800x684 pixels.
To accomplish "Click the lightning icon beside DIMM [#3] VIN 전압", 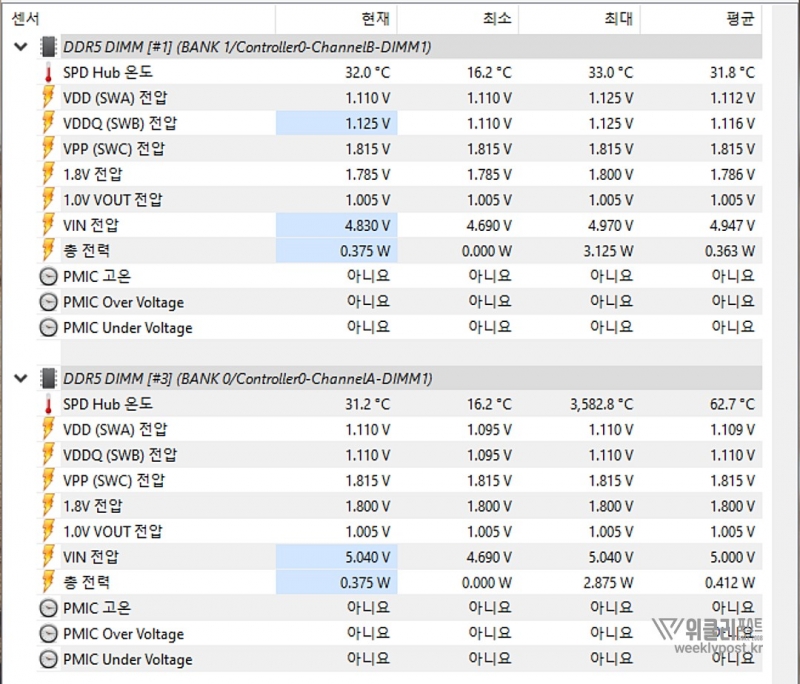I will (x=47, y=557).
